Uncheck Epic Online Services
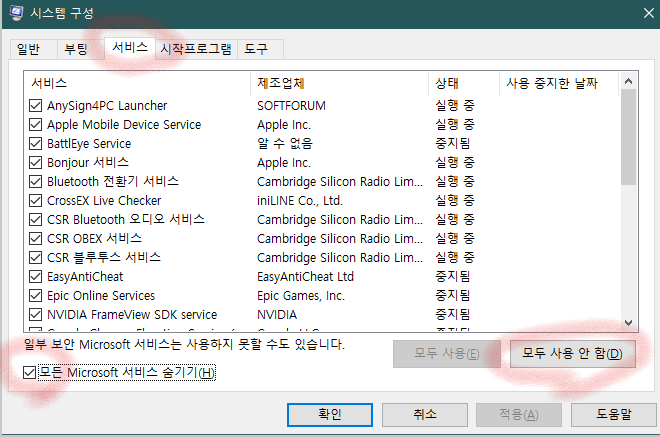This screenshot has height=437, width=660. coord(35,296)
